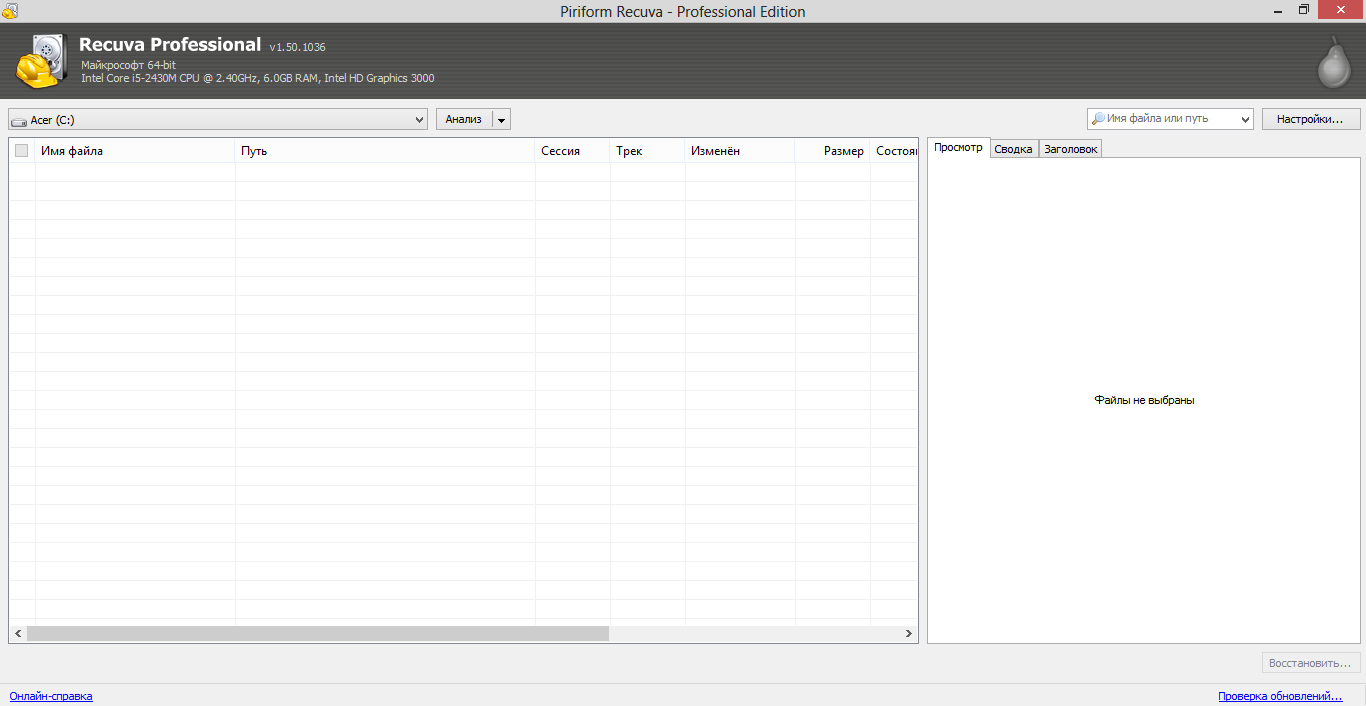Click the Recuva title bar app icon
Screen dimensions: 1366x706
point(9,11)
